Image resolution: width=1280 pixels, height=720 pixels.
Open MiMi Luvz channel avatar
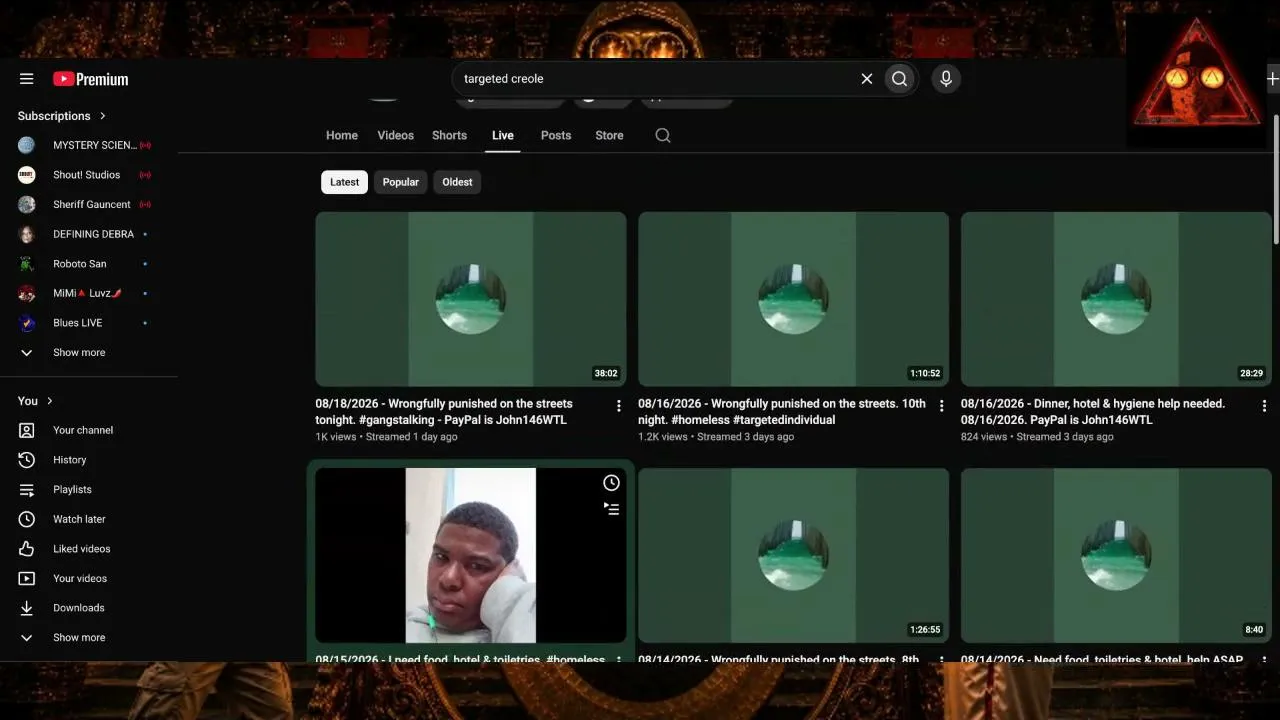click(x=27, y=293)
